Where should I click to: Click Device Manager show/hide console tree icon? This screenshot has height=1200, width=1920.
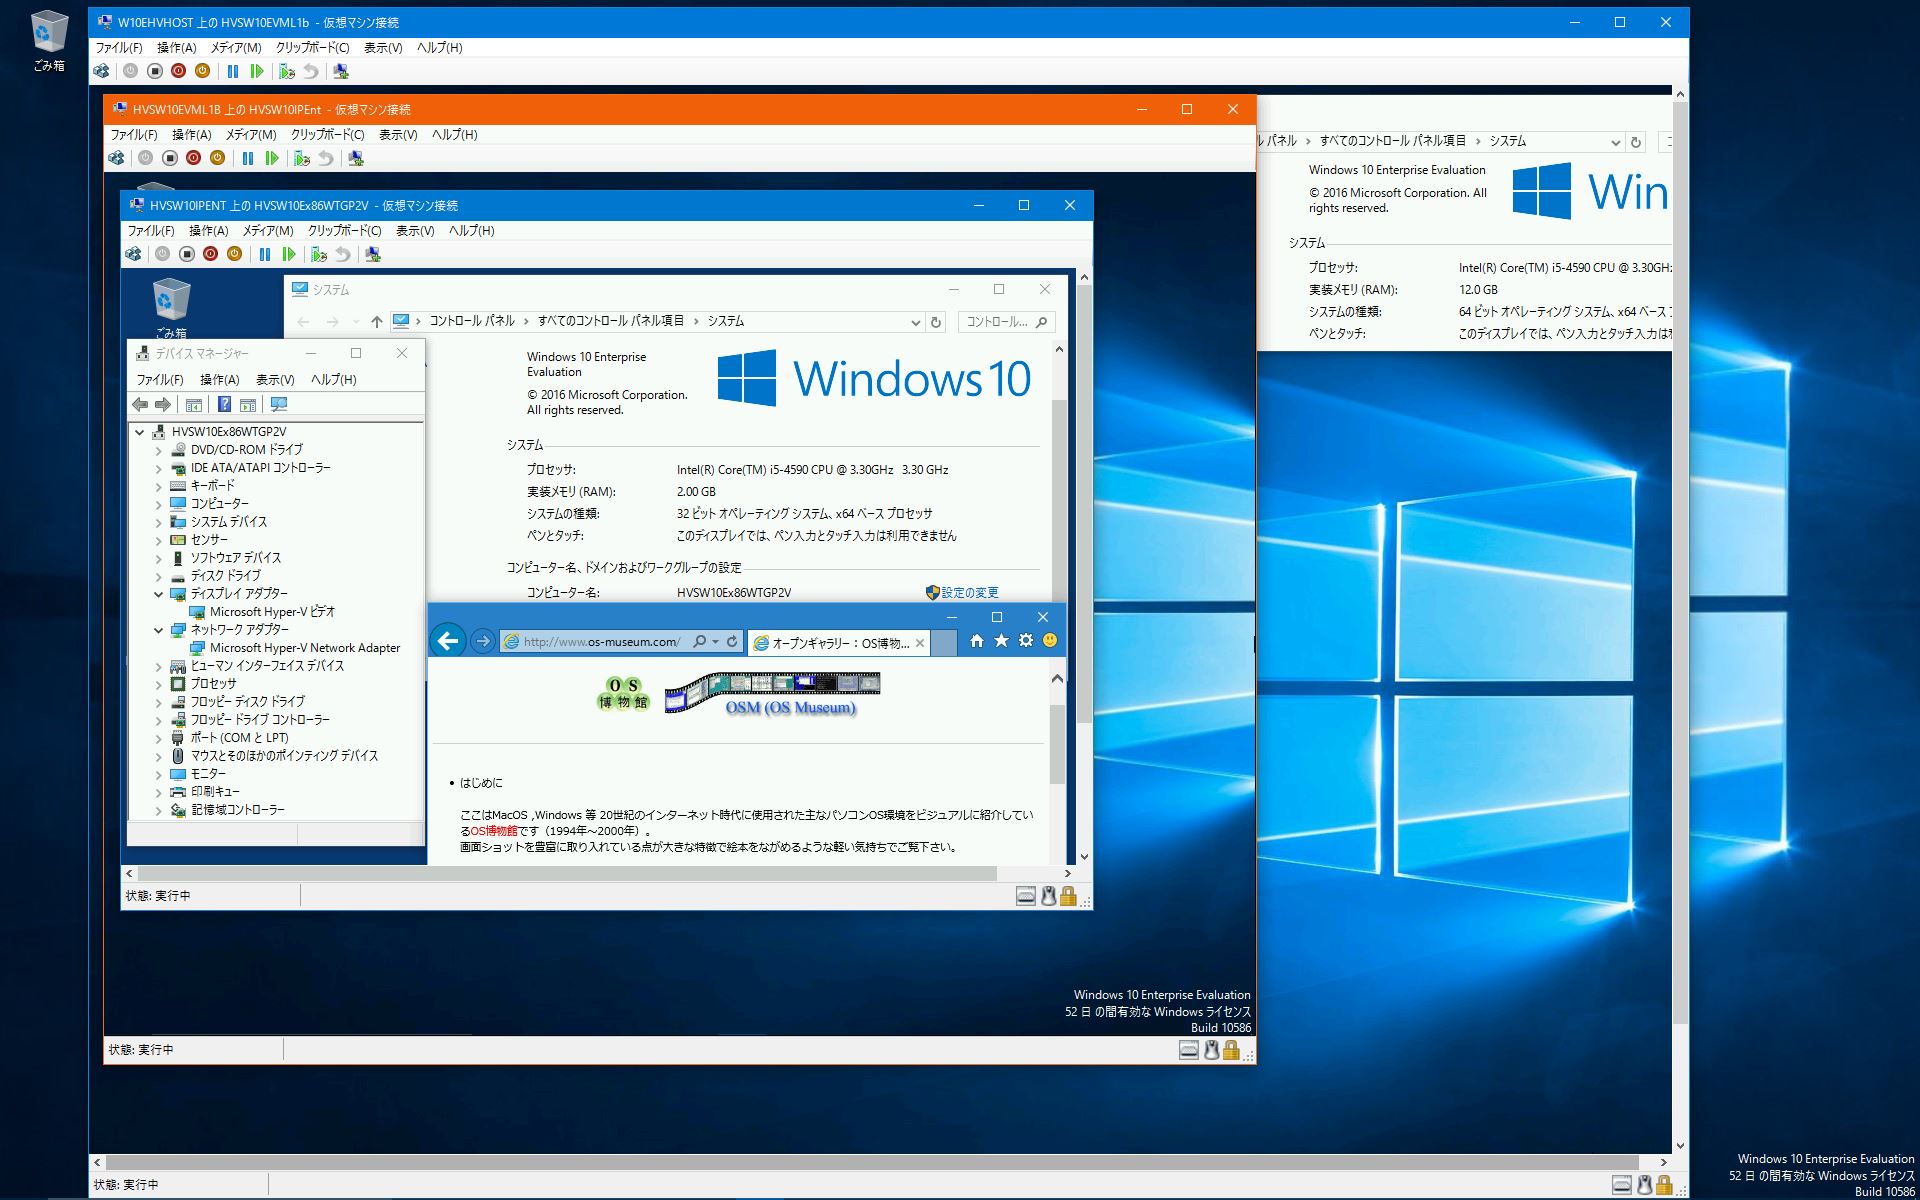coord(194,404)
